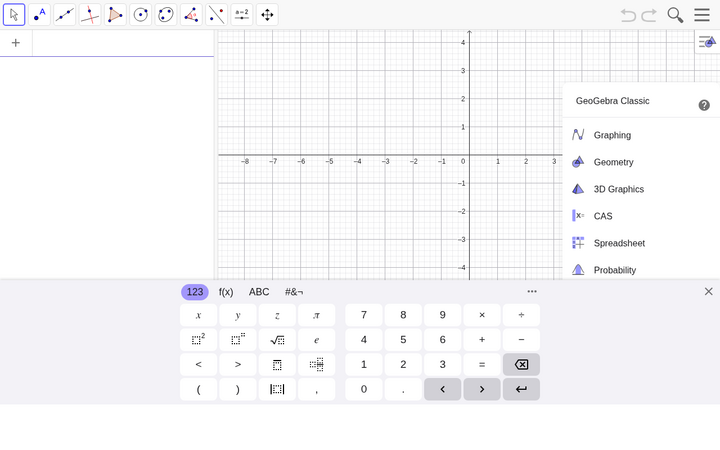
Task: Tap the z key
Action: tap(277, 315)
